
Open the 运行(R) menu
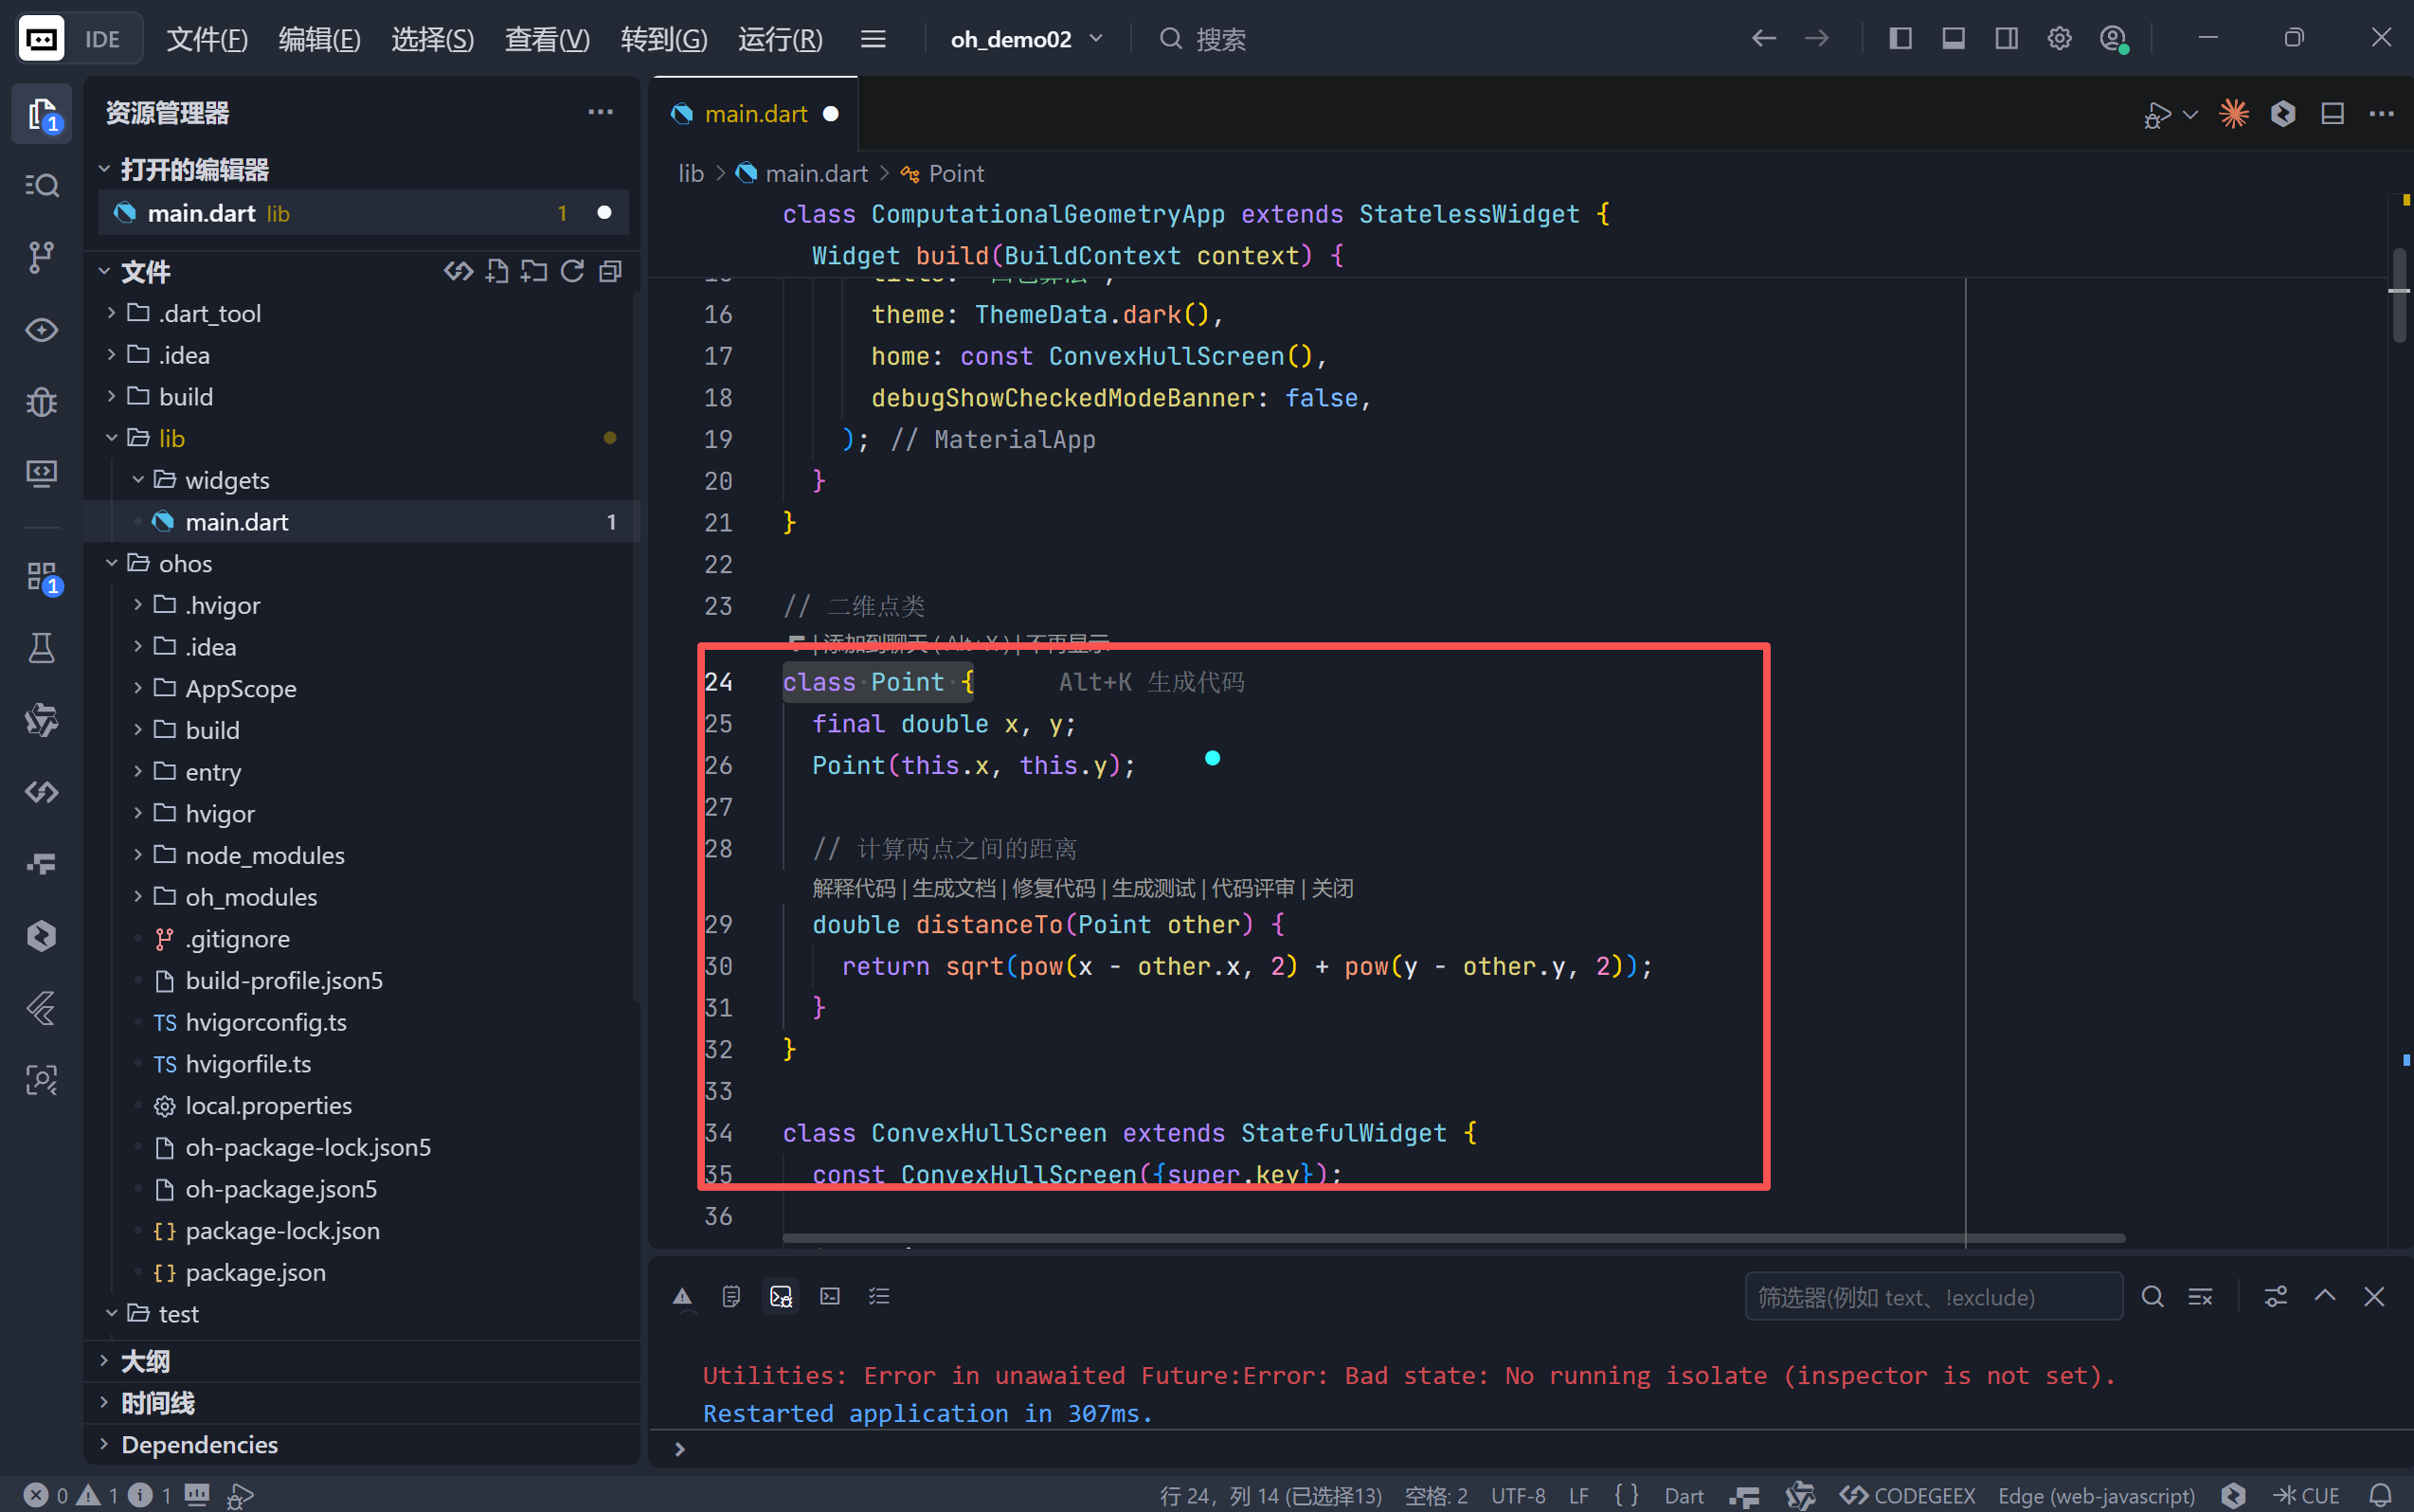click(x=780, y=39)
